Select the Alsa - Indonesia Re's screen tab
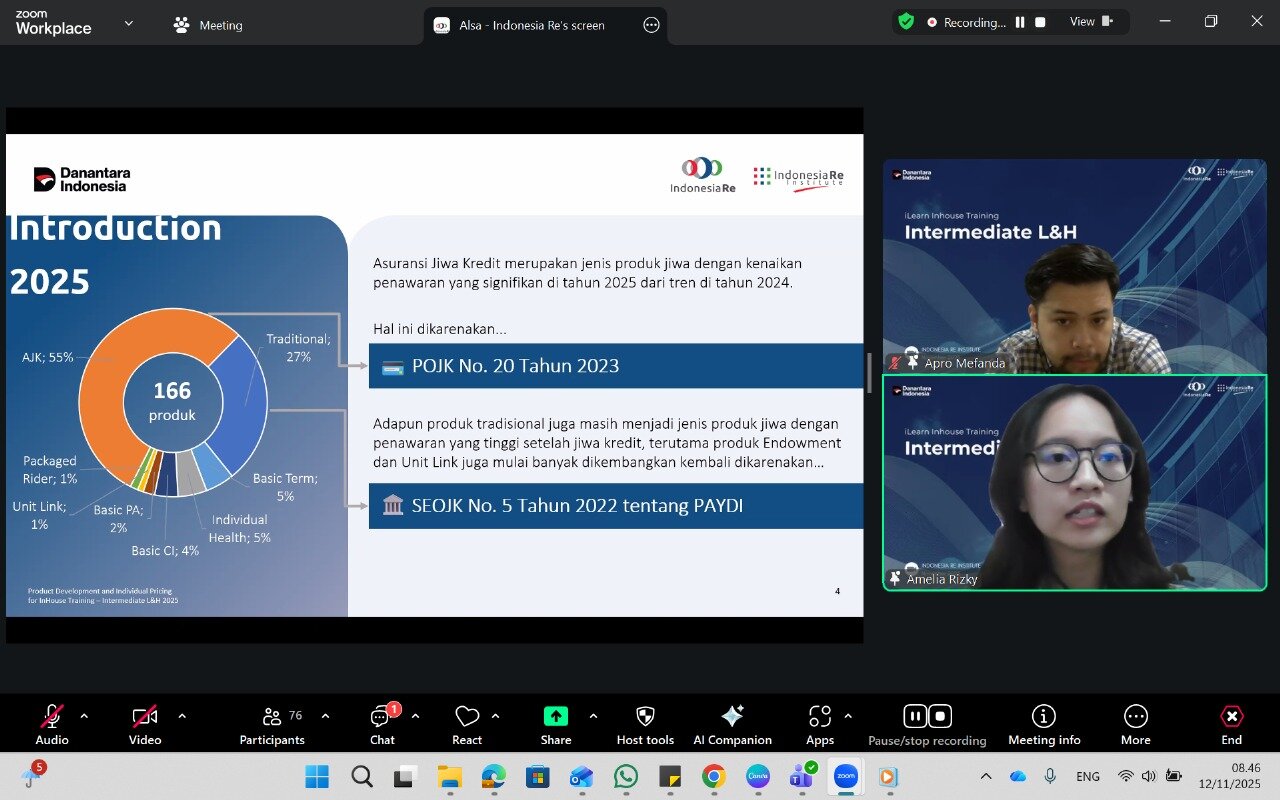This screenshot has height=800, width=1280. click(532, 25)
